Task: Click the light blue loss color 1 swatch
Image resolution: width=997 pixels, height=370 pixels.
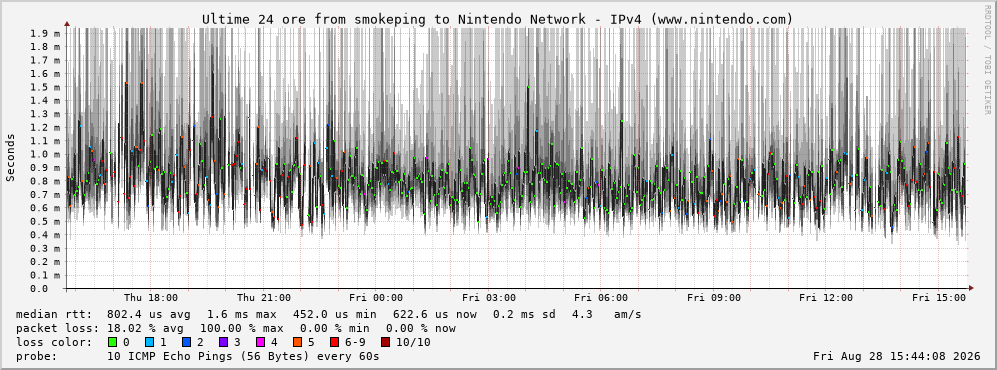Action: tap(150, 342)
